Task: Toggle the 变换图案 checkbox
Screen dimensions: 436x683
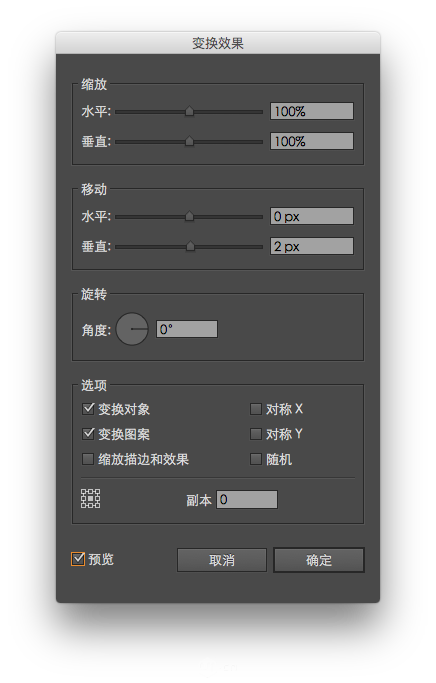Action: pos(88,433)
